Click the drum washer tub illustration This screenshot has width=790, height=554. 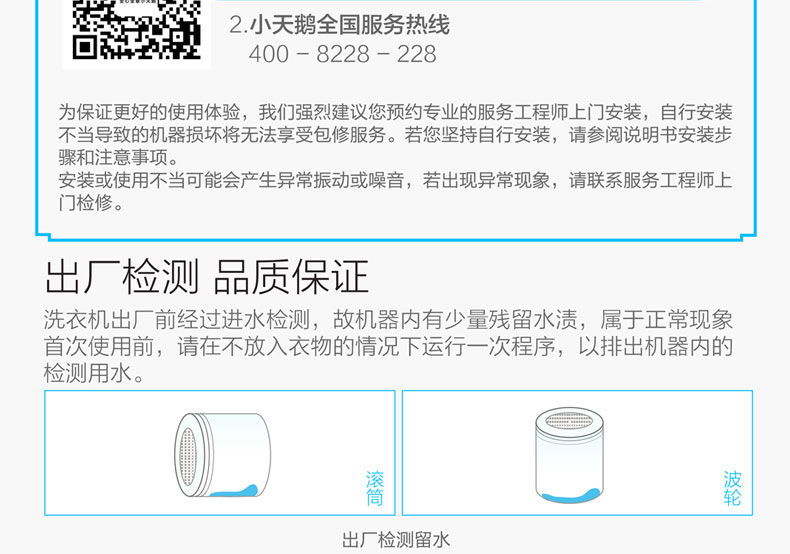pos(222,455)
